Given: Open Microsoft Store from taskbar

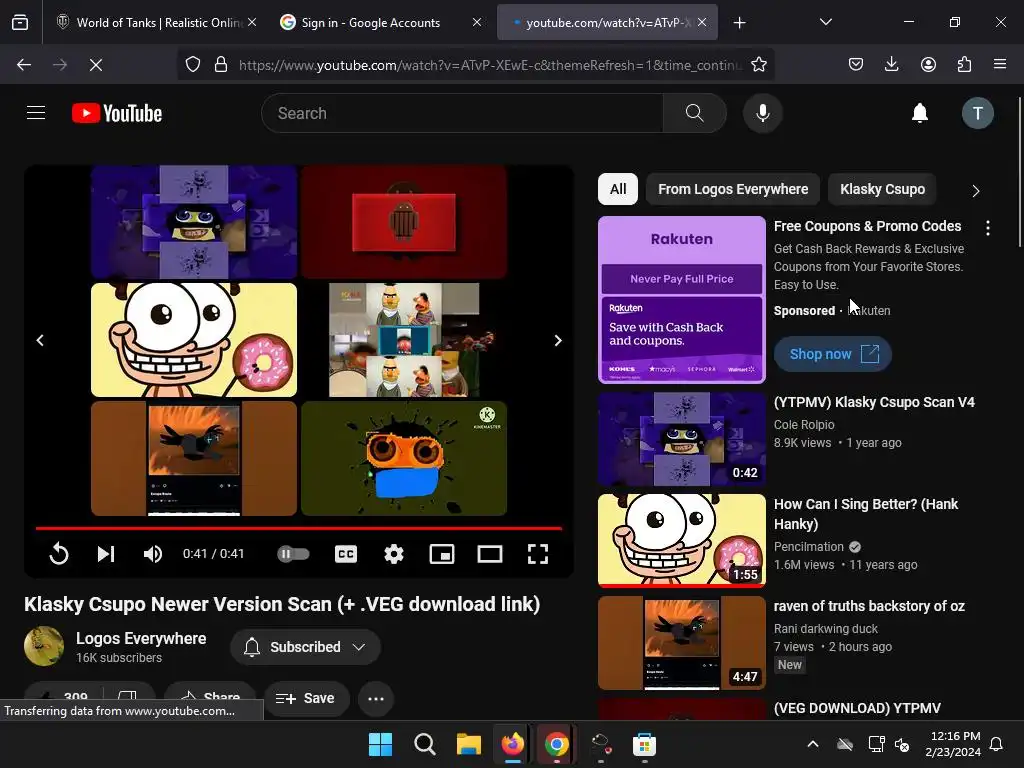Looking at the screenshot, I should [x=644, y=744].
